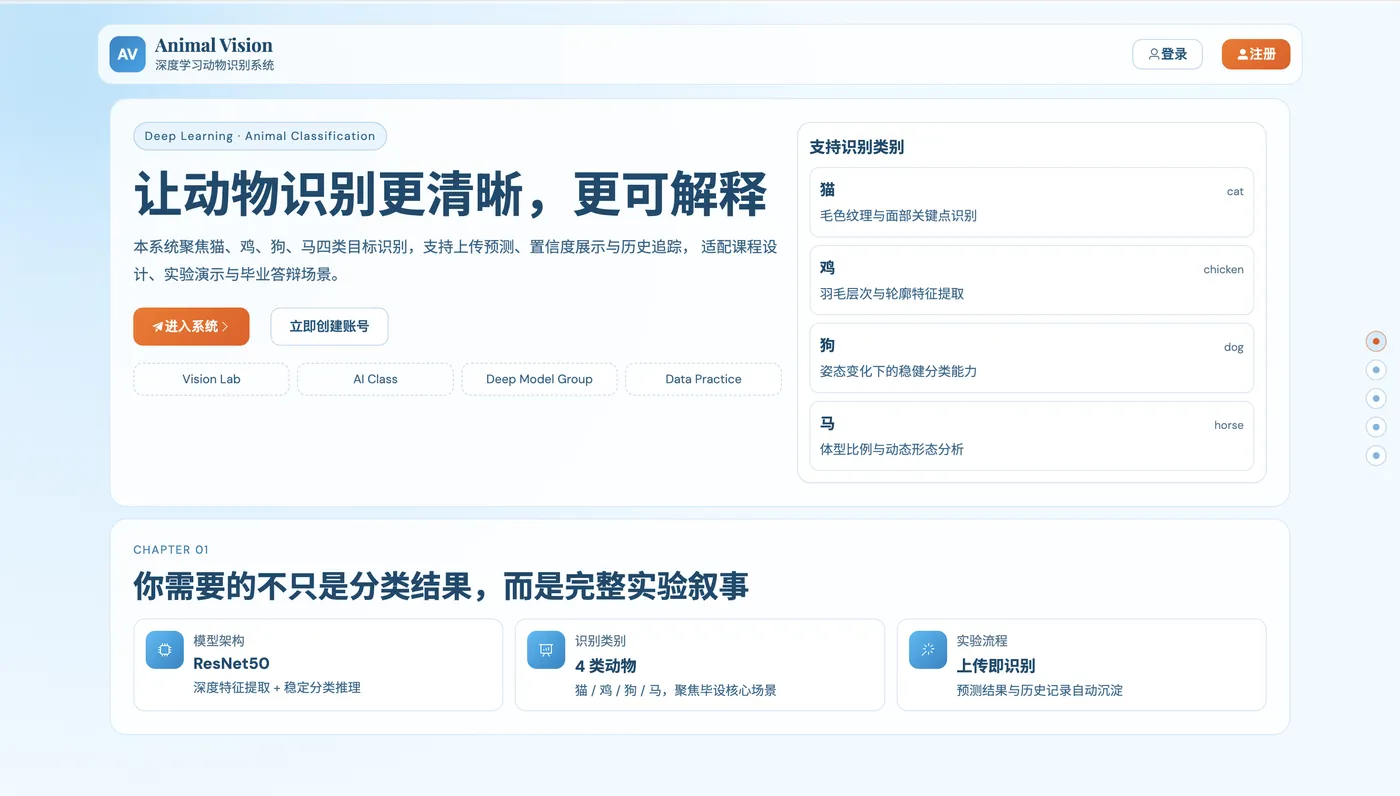Click the fourth dot on the scroll indicator
1400x796 pixels.
coord(1375,426)
